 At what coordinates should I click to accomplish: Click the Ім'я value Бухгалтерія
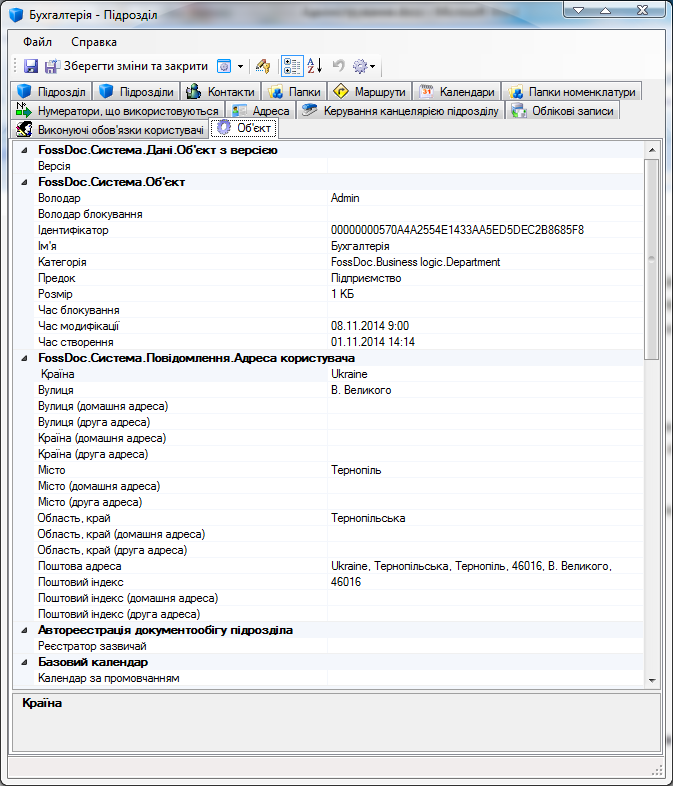360,246
